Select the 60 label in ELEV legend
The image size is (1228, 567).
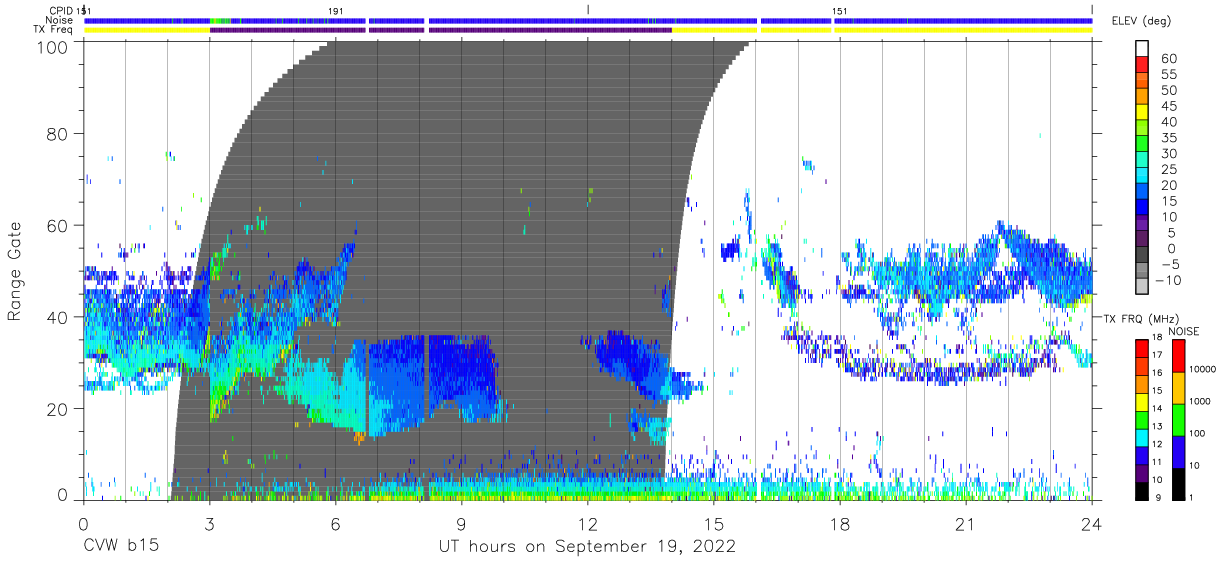[1167, 59]
